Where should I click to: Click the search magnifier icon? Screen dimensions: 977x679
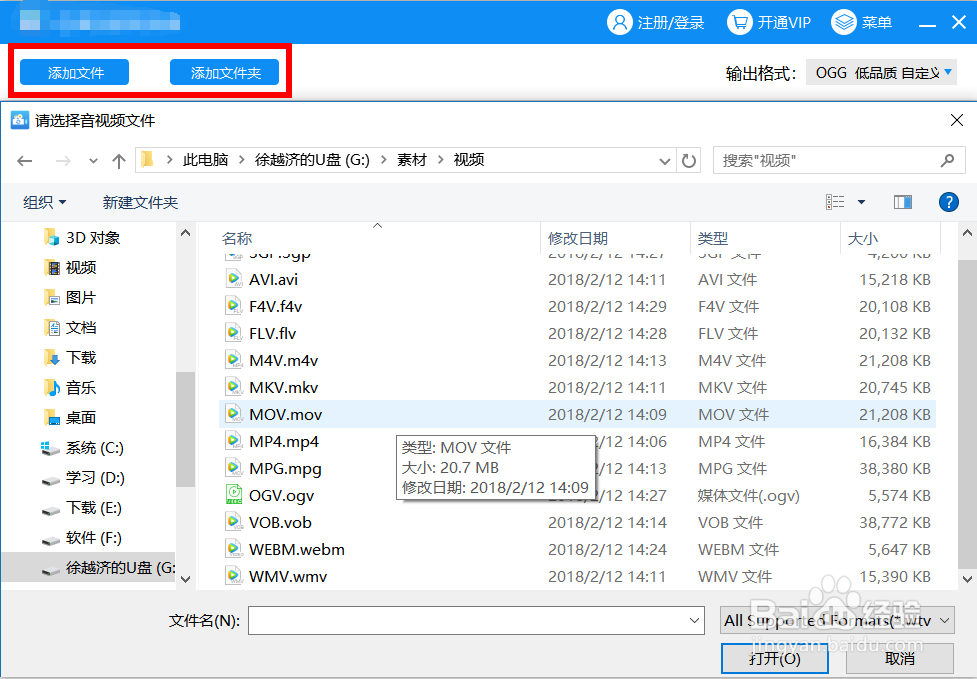947,160
